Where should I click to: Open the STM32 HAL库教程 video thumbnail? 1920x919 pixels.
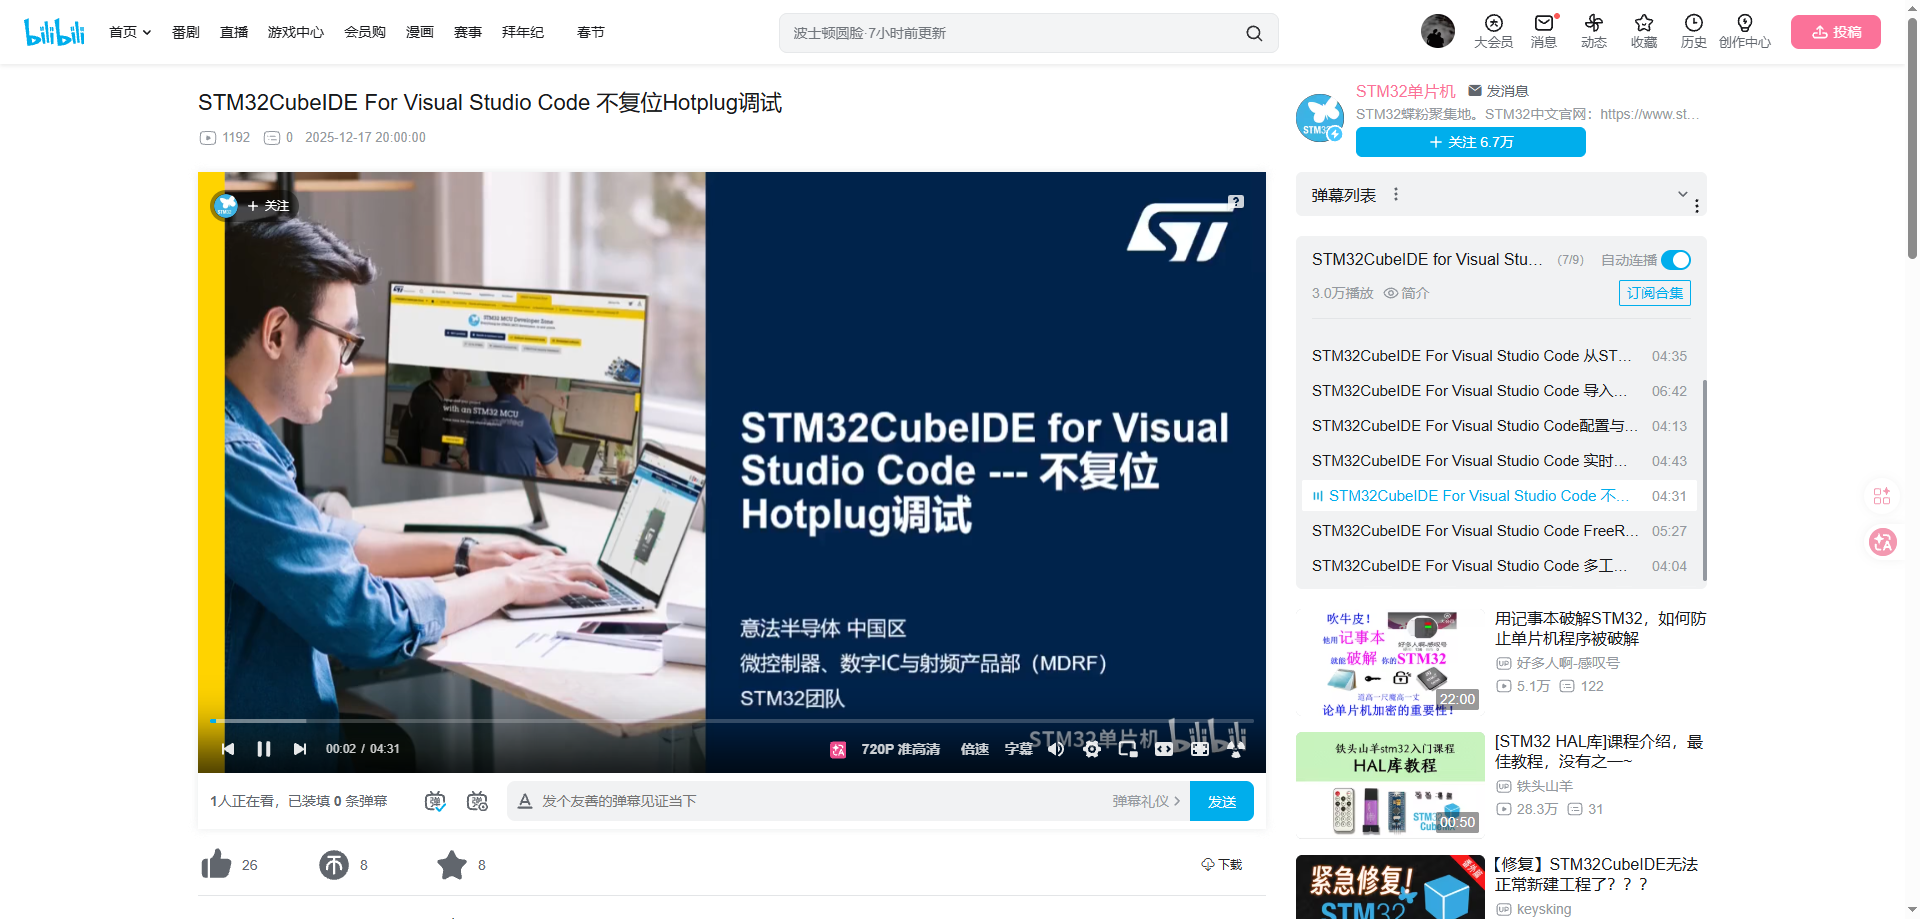pyautogui.click(x=1390, y=786)
